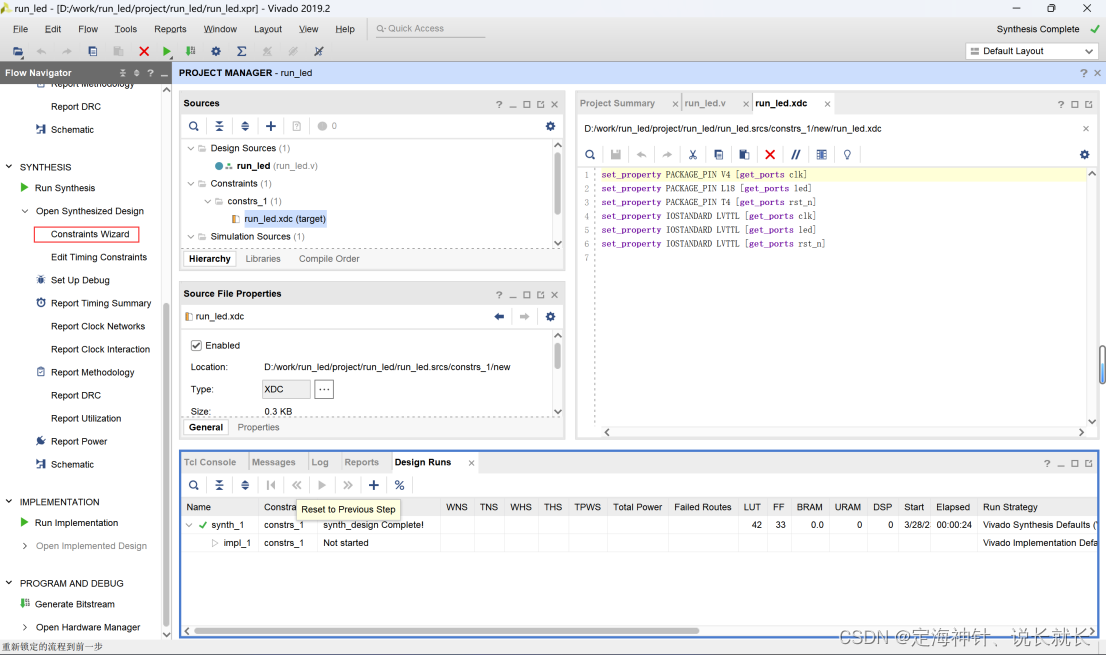Launch selected runs in Design Runs
The image size is (1106, 656).
(x=322, y=485)
